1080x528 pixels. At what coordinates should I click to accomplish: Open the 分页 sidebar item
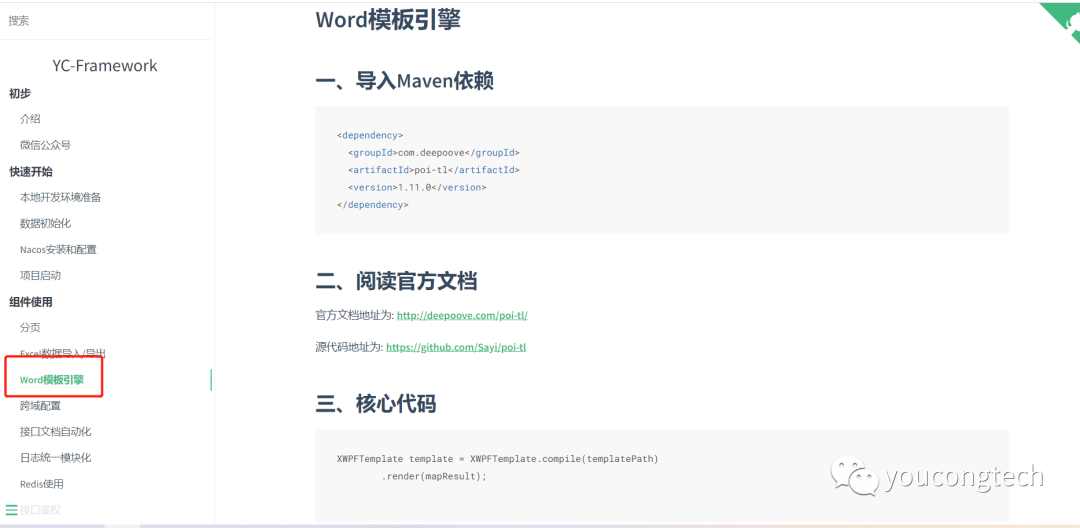(30, 328)
